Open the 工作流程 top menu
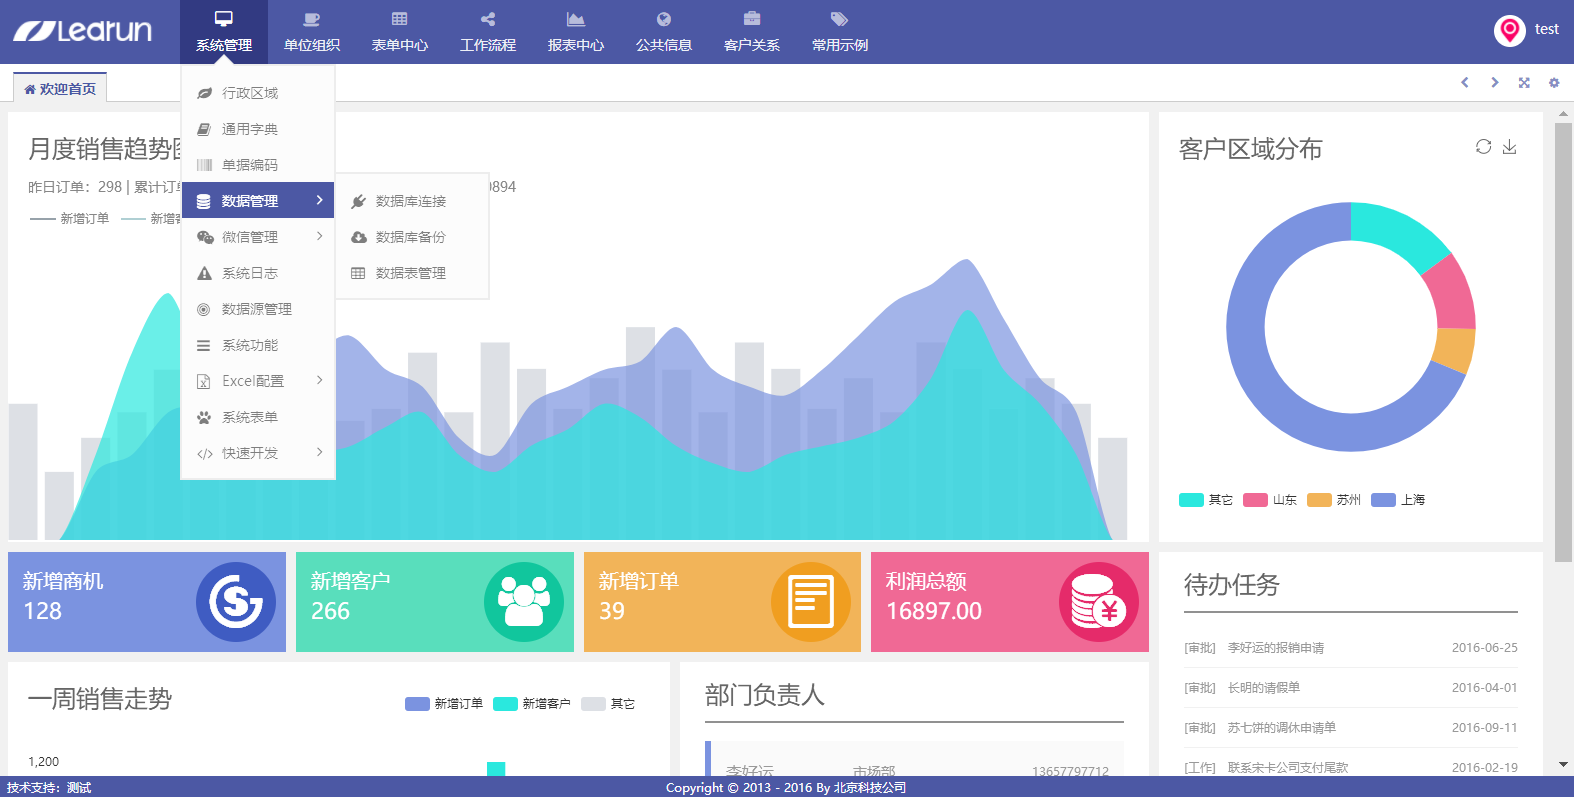The width and height of the screenshot is (1574, 797). point(488,32)
